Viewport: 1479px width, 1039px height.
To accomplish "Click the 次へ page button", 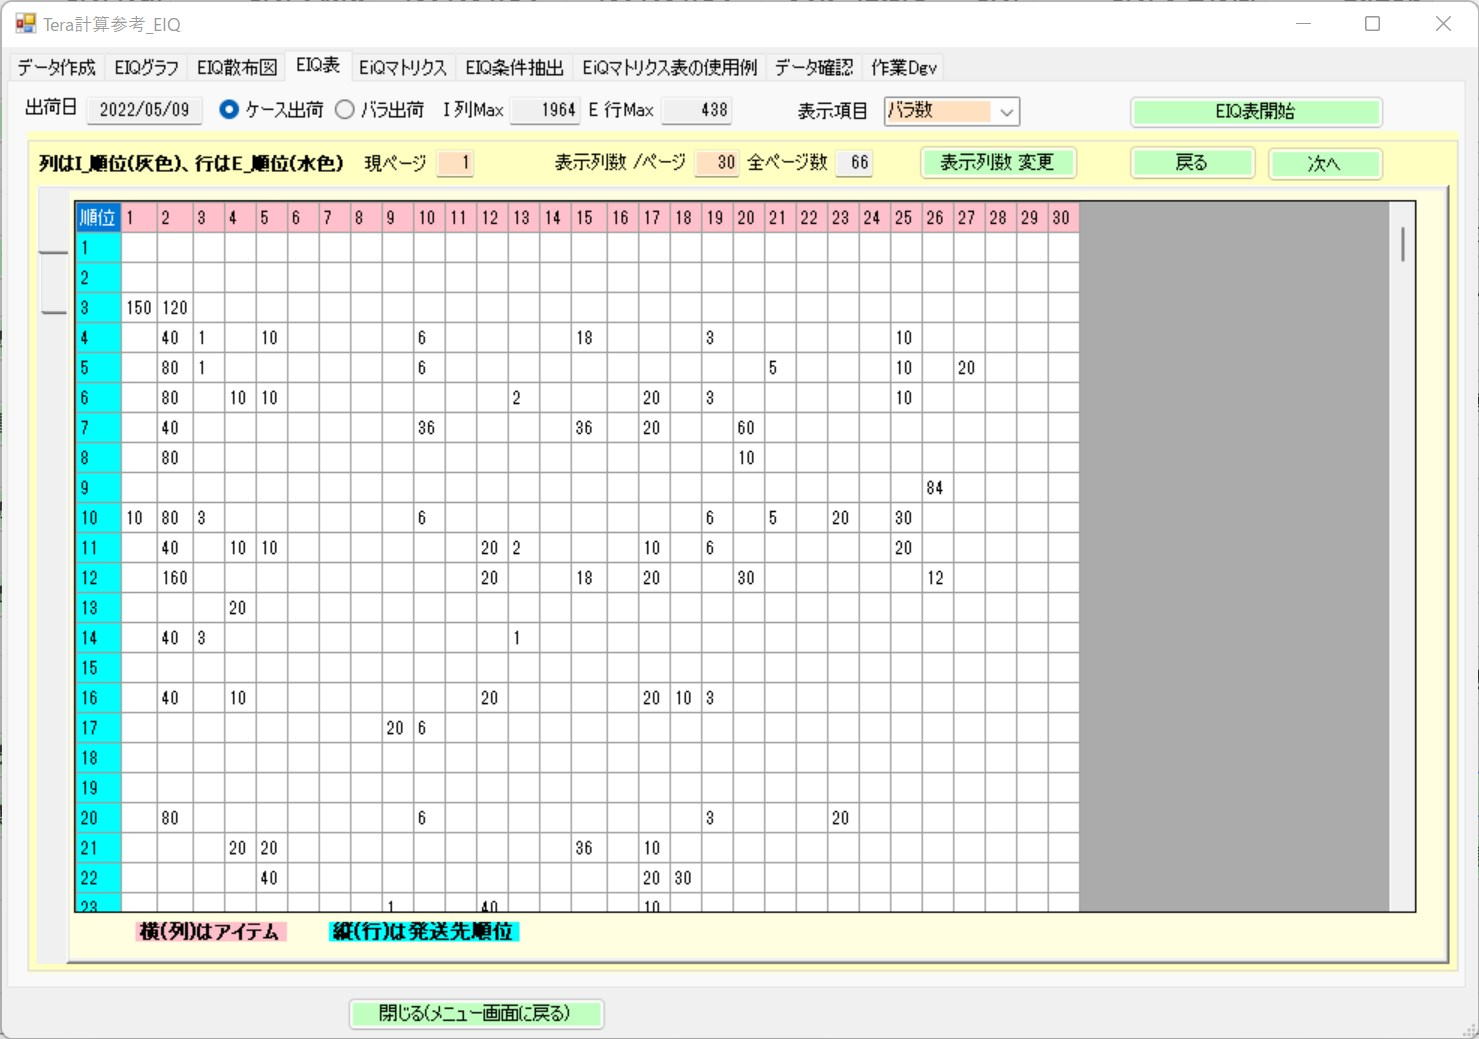I will pos(1324,164).
